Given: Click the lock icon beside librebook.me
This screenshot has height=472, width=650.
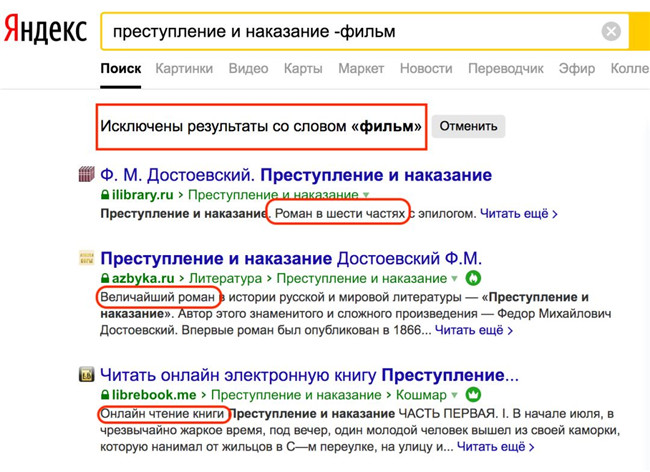Looking at the screenshot, I should (105, 395).
